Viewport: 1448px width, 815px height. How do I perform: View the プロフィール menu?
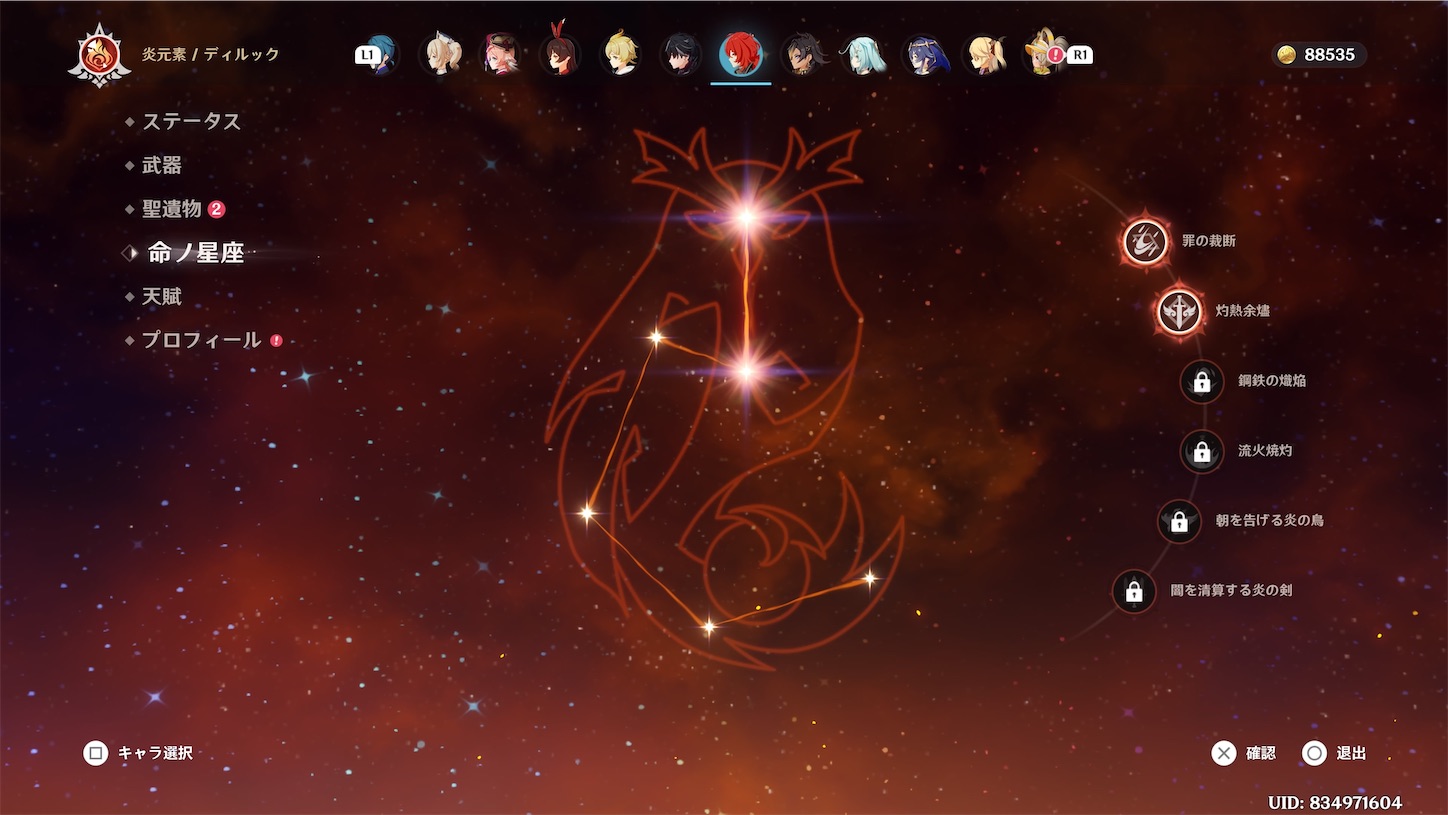(201, 341)
